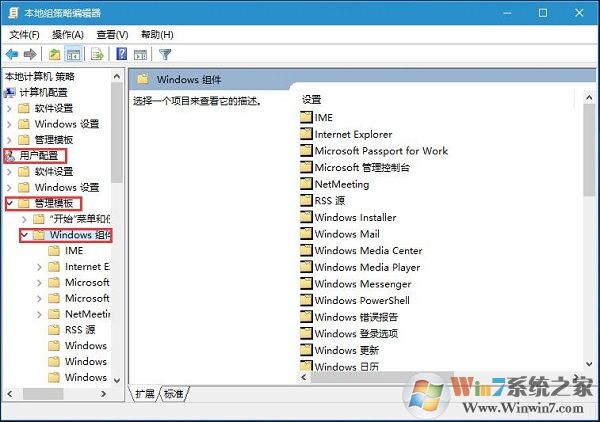Open Windows PowerShell folder
This screenshot has height=422, width=600.
[355, 300]
